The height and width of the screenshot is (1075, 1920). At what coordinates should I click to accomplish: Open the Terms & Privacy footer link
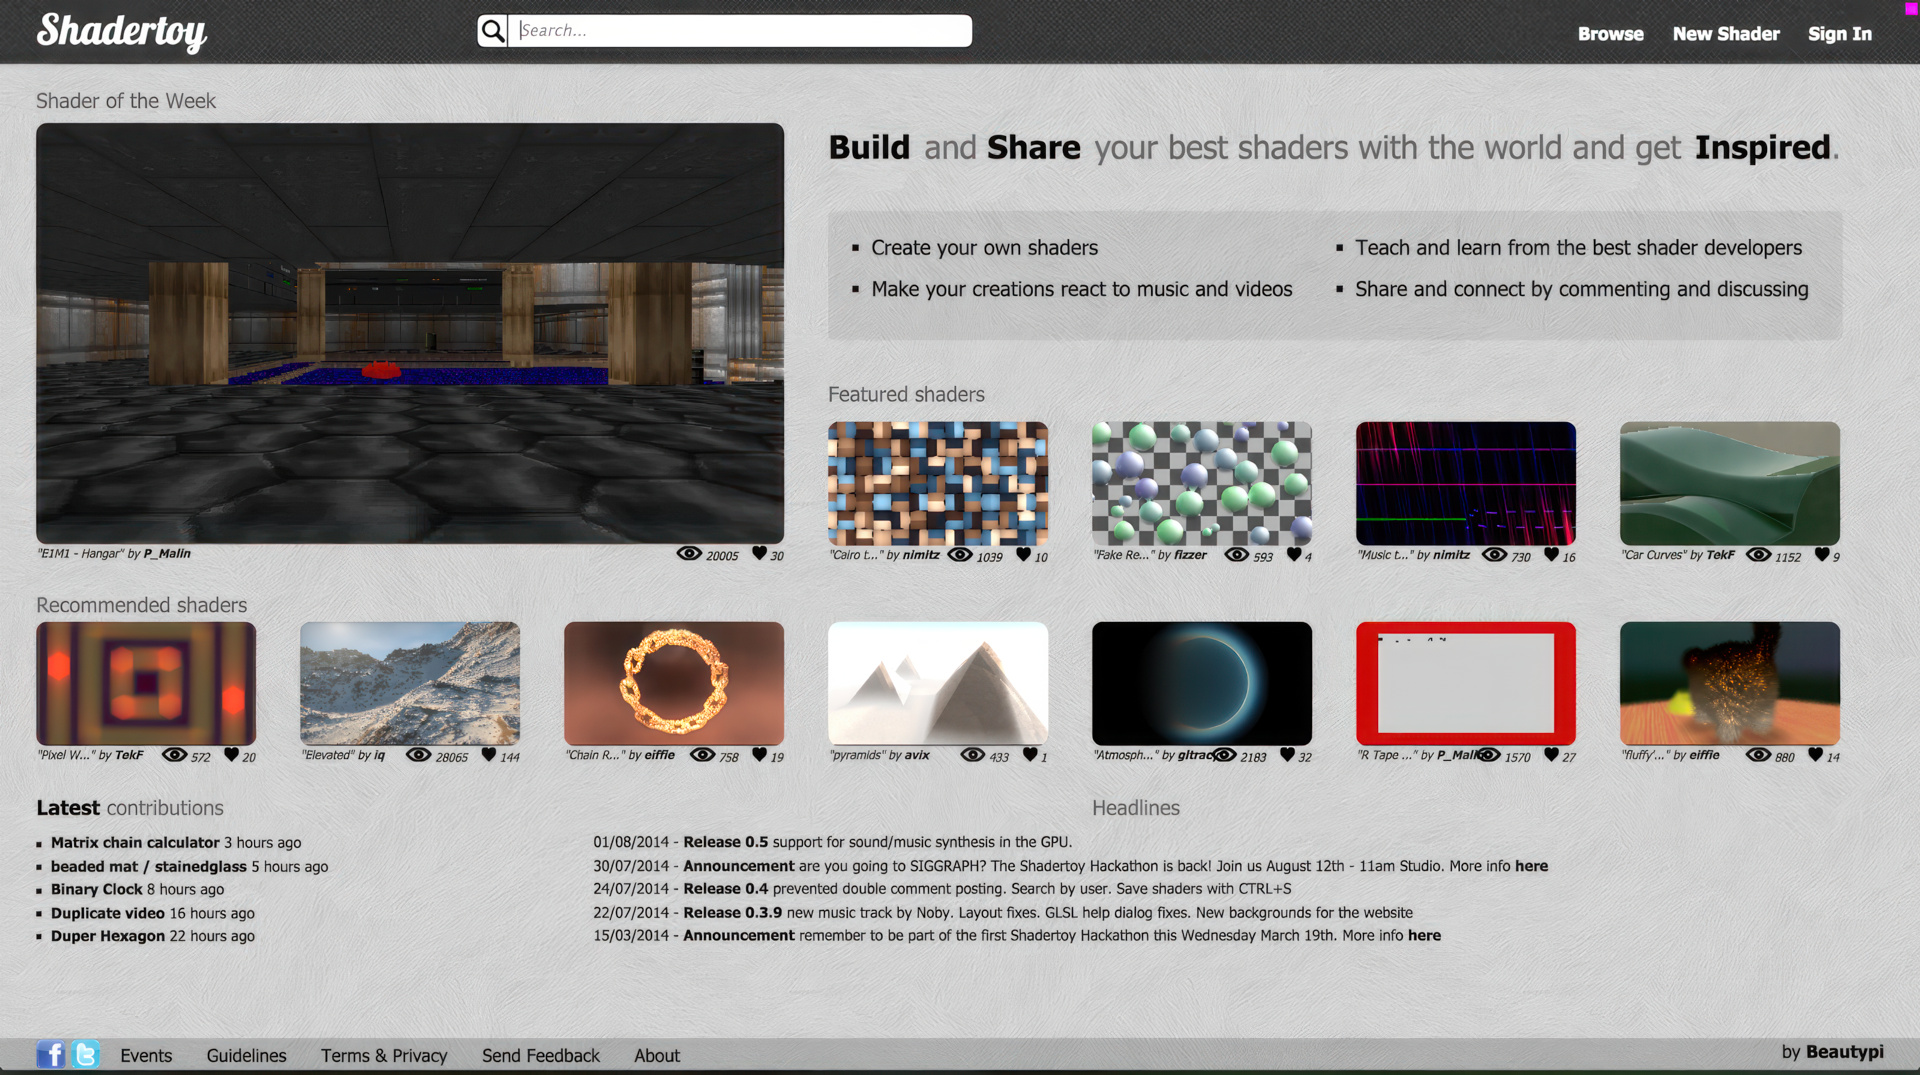coord(383,1055)
